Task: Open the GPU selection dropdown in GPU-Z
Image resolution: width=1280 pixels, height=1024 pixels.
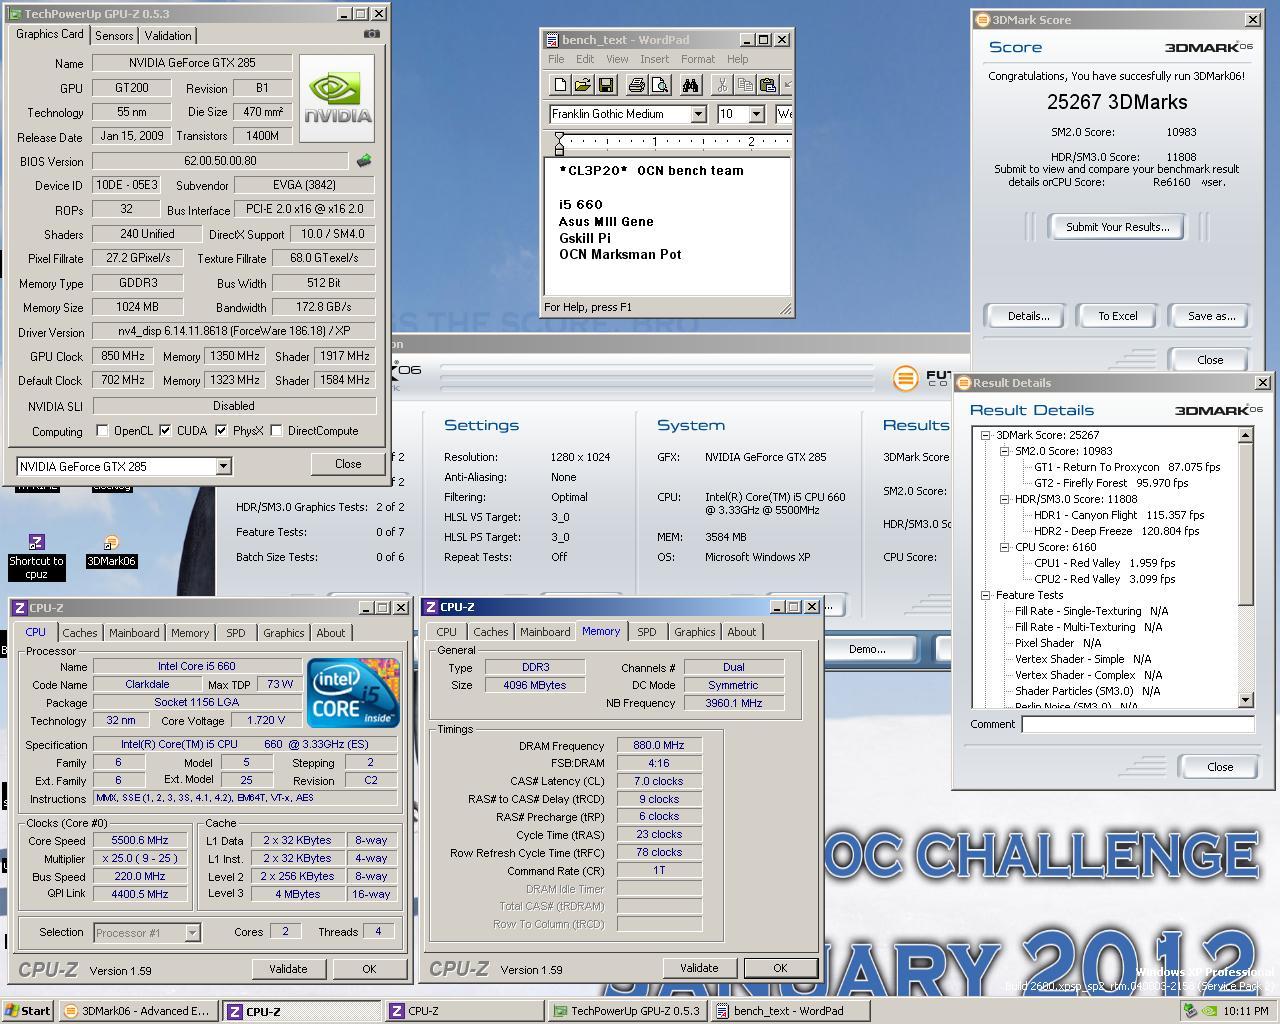Action: (223, 466)
